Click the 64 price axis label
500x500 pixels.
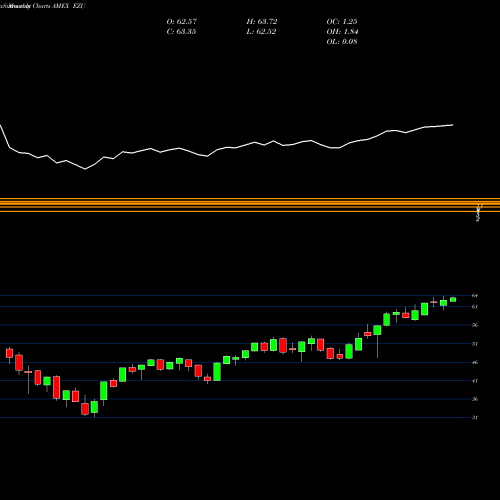(x=475, y=295)
